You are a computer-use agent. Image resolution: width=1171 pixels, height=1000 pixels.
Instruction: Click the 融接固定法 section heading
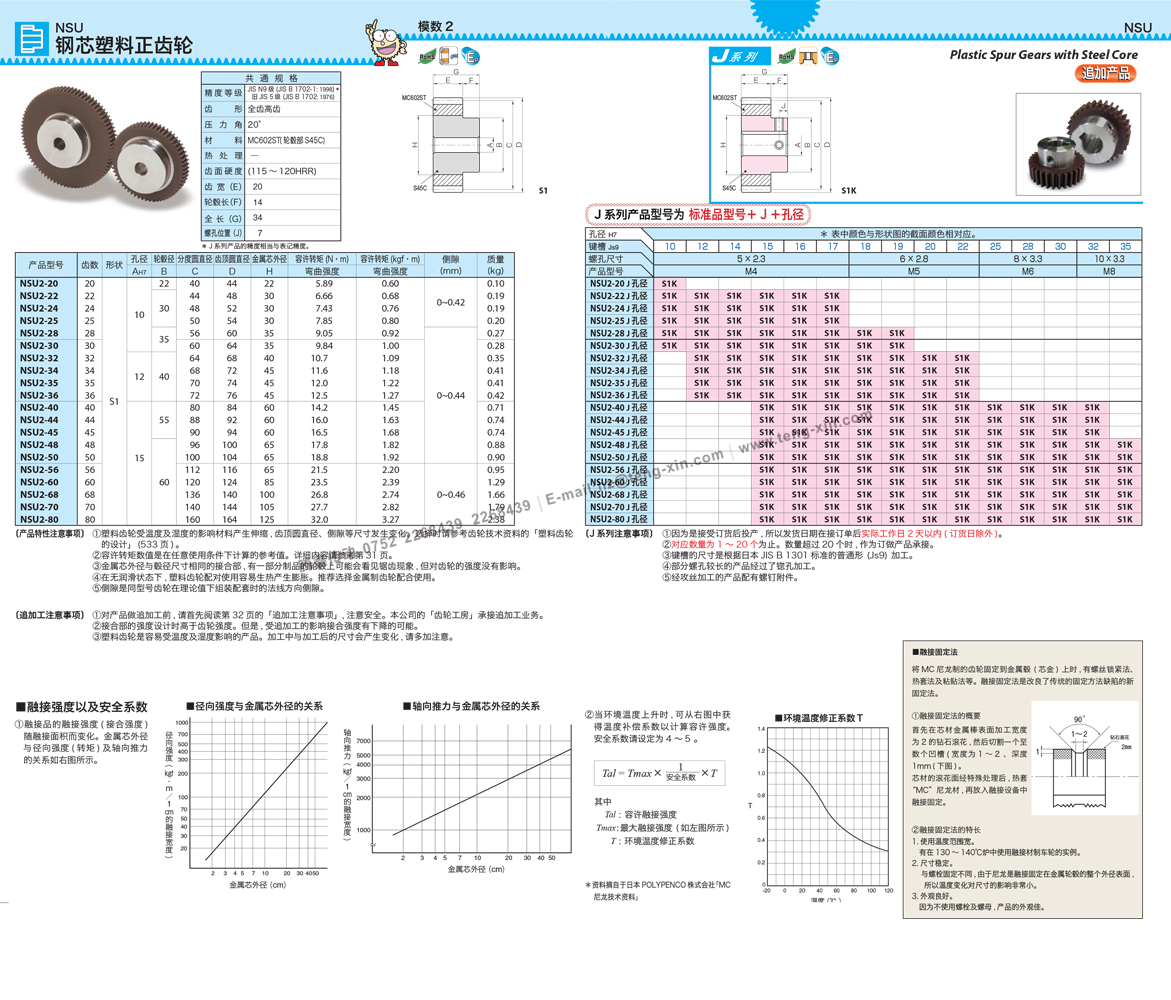(935, 652)
